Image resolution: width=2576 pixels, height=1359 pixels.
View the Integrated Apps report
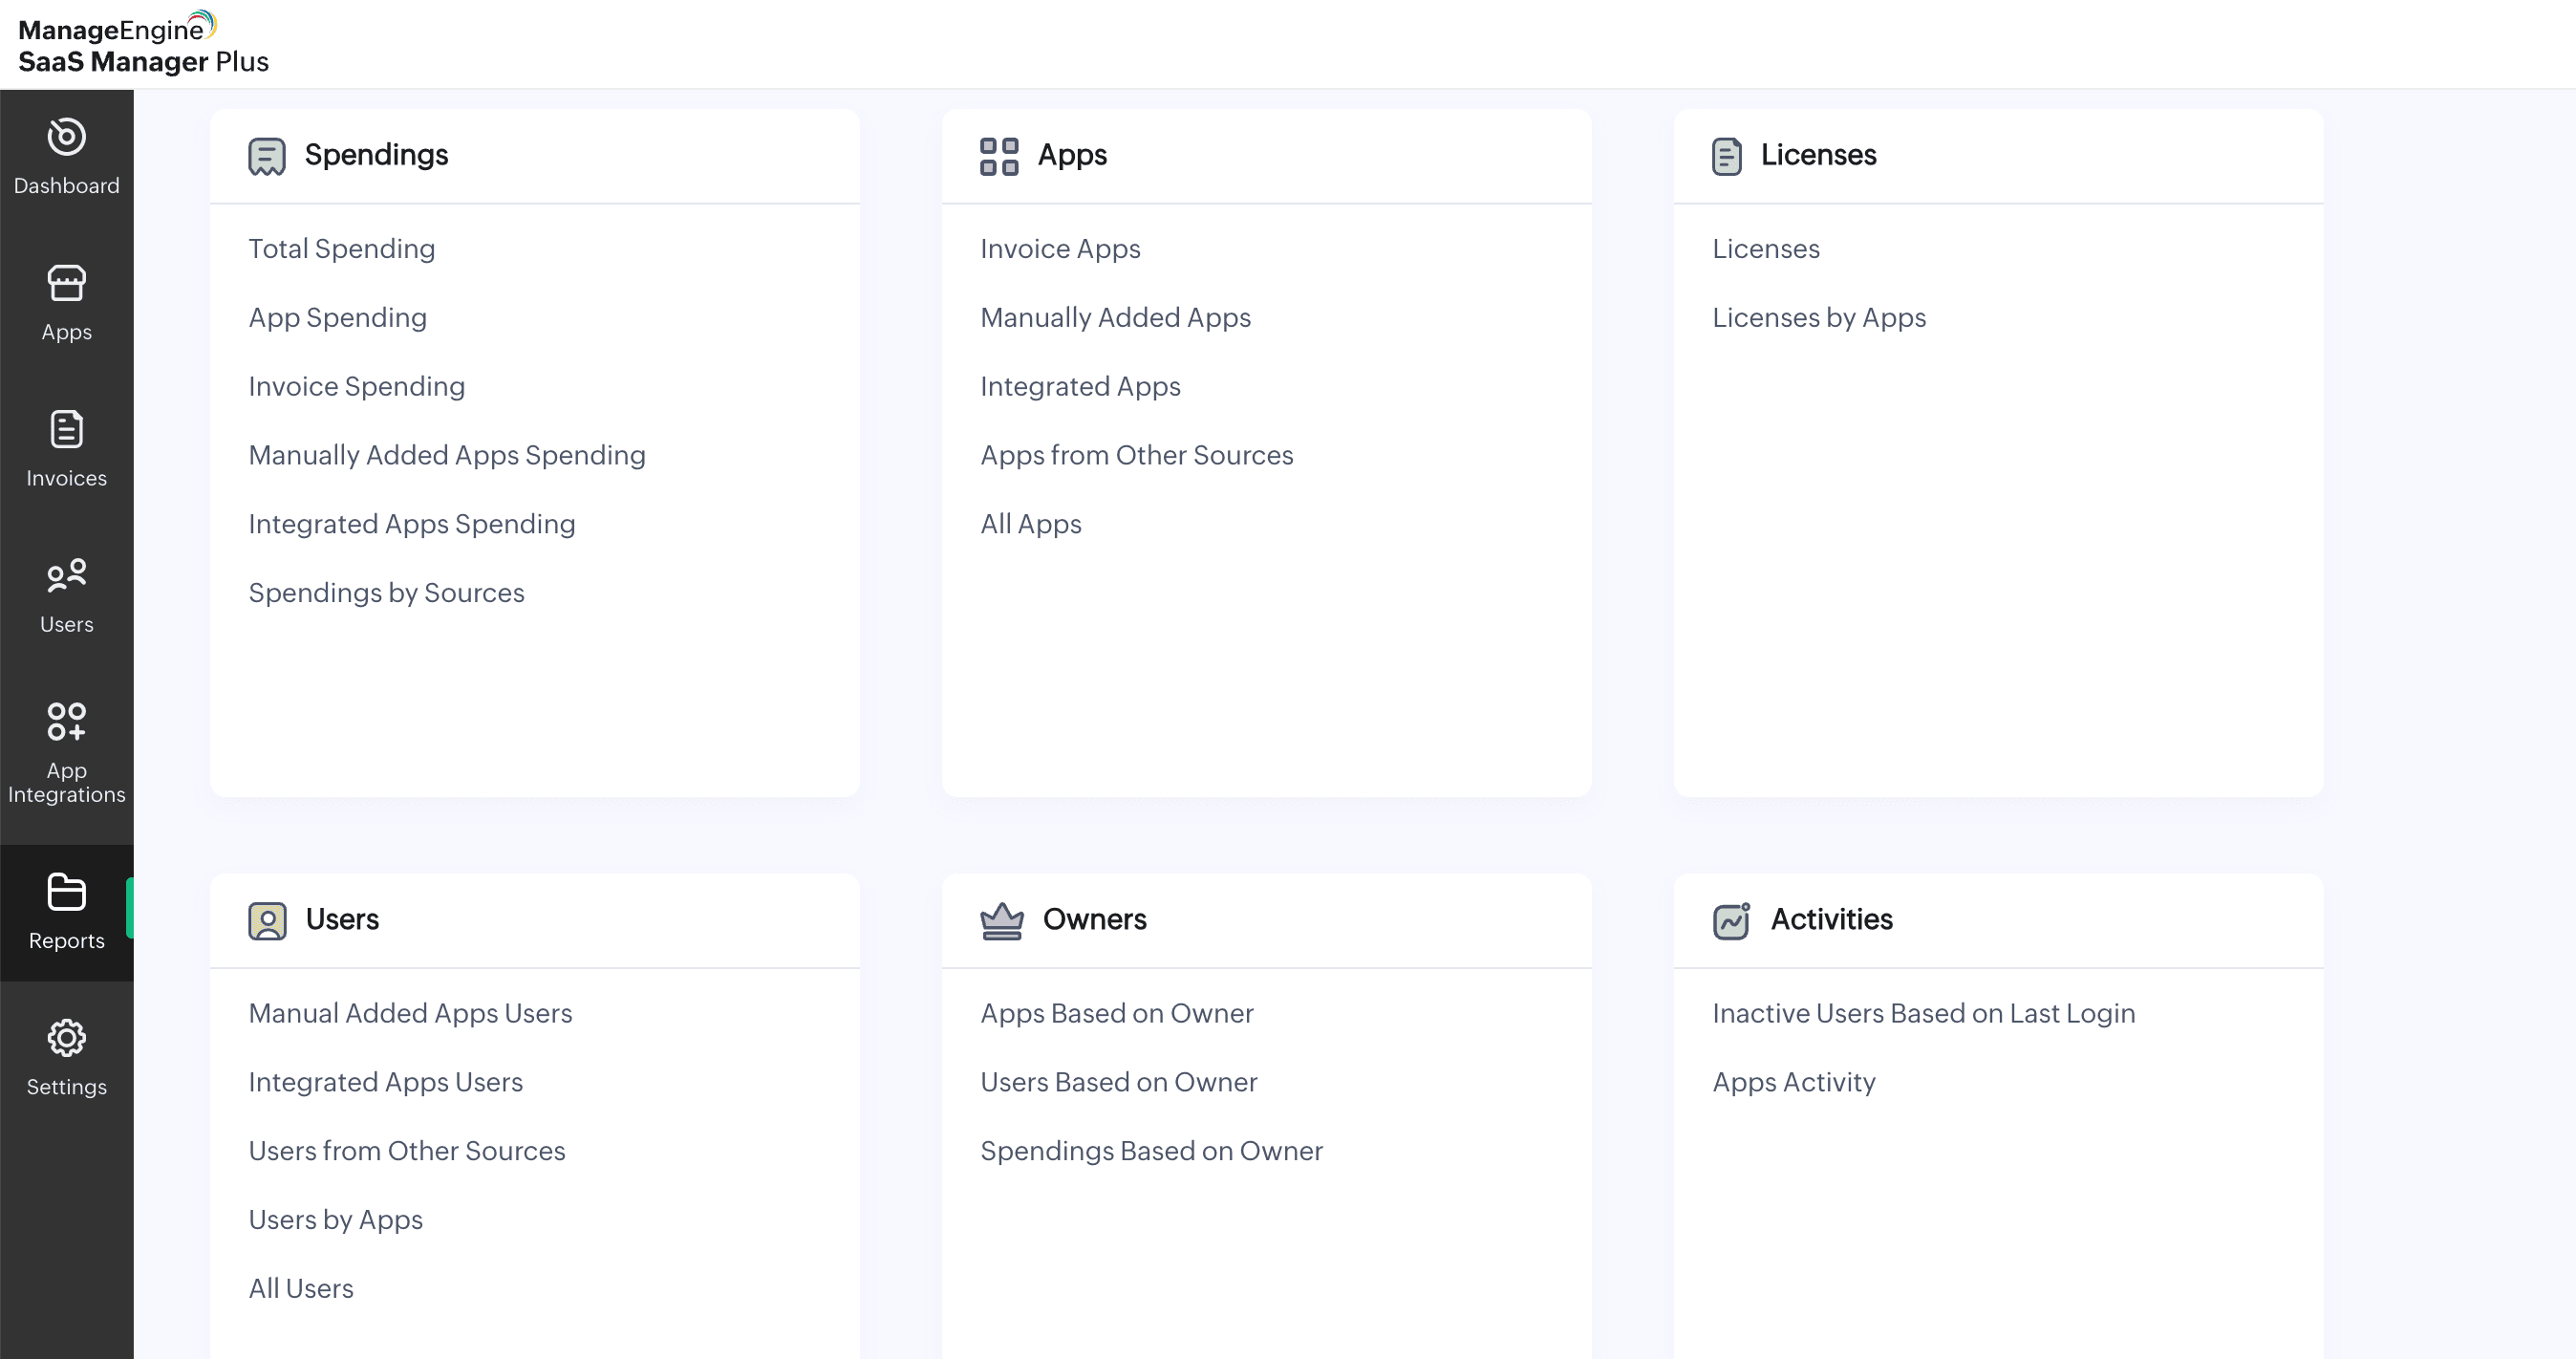(x=1079, y=386)
